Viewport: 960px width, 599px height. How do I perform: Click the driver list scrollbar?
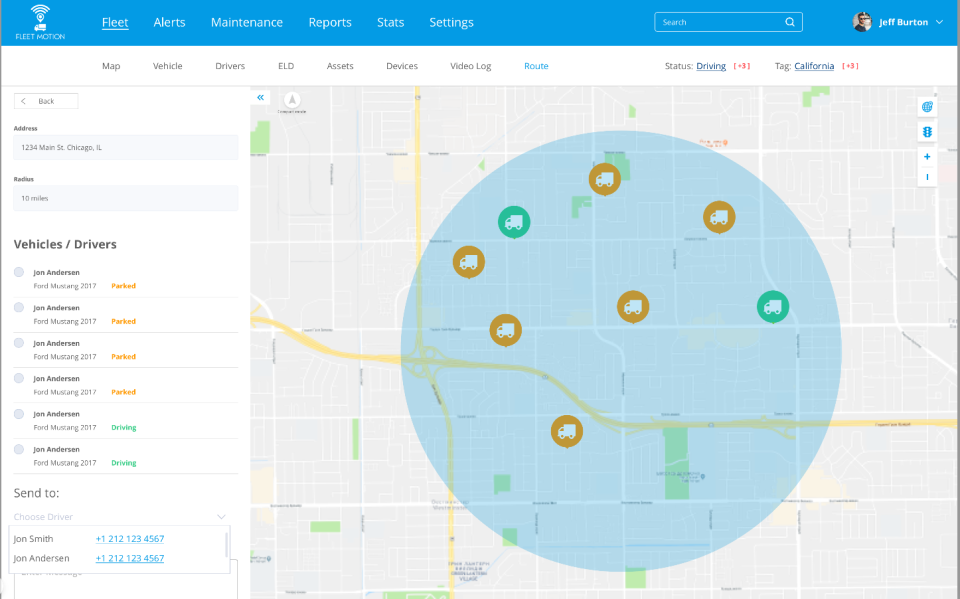coord(227,545)
